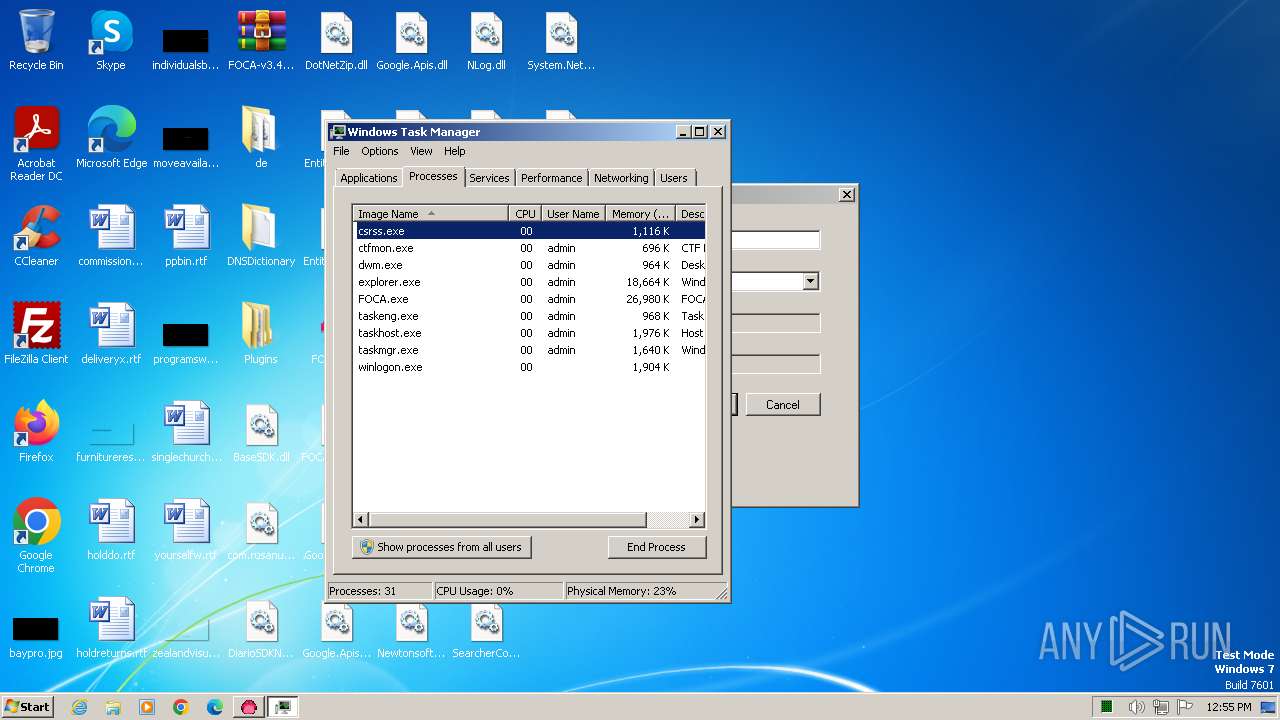
Task: Open the ppbin.rtf document icon
Action: pos(186,237)
